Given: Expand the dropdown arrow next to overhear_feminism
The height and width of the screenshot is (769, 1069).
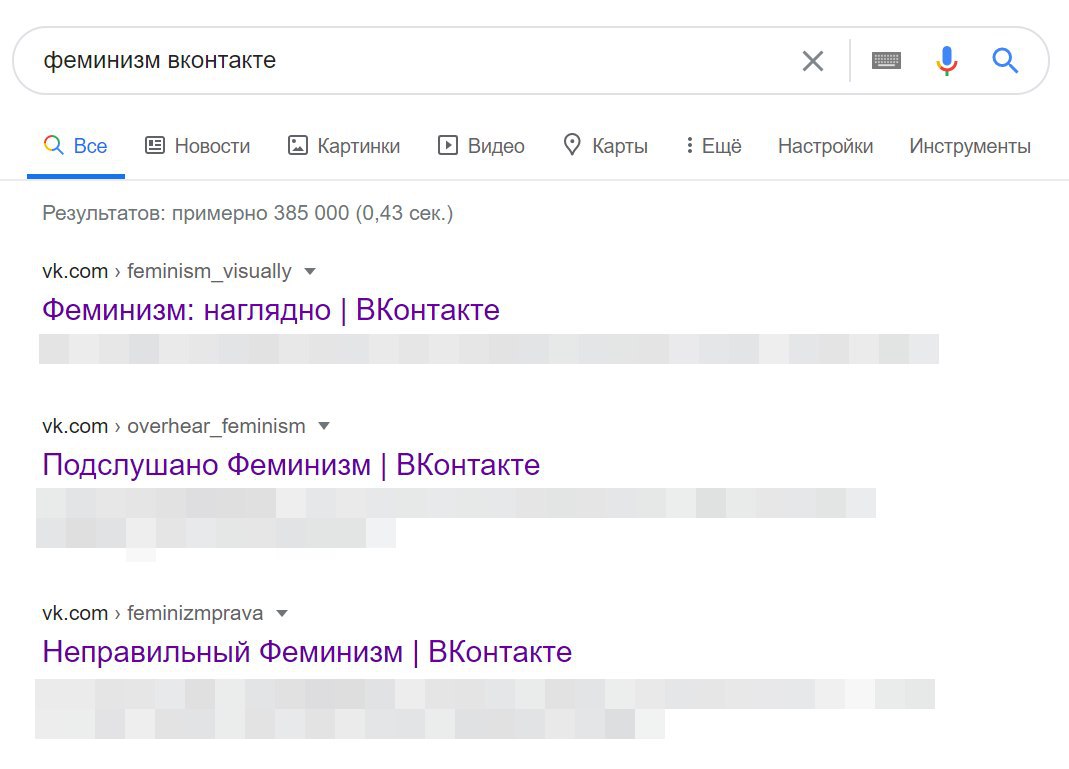Looking at the screenshot, I should point(324,426).
